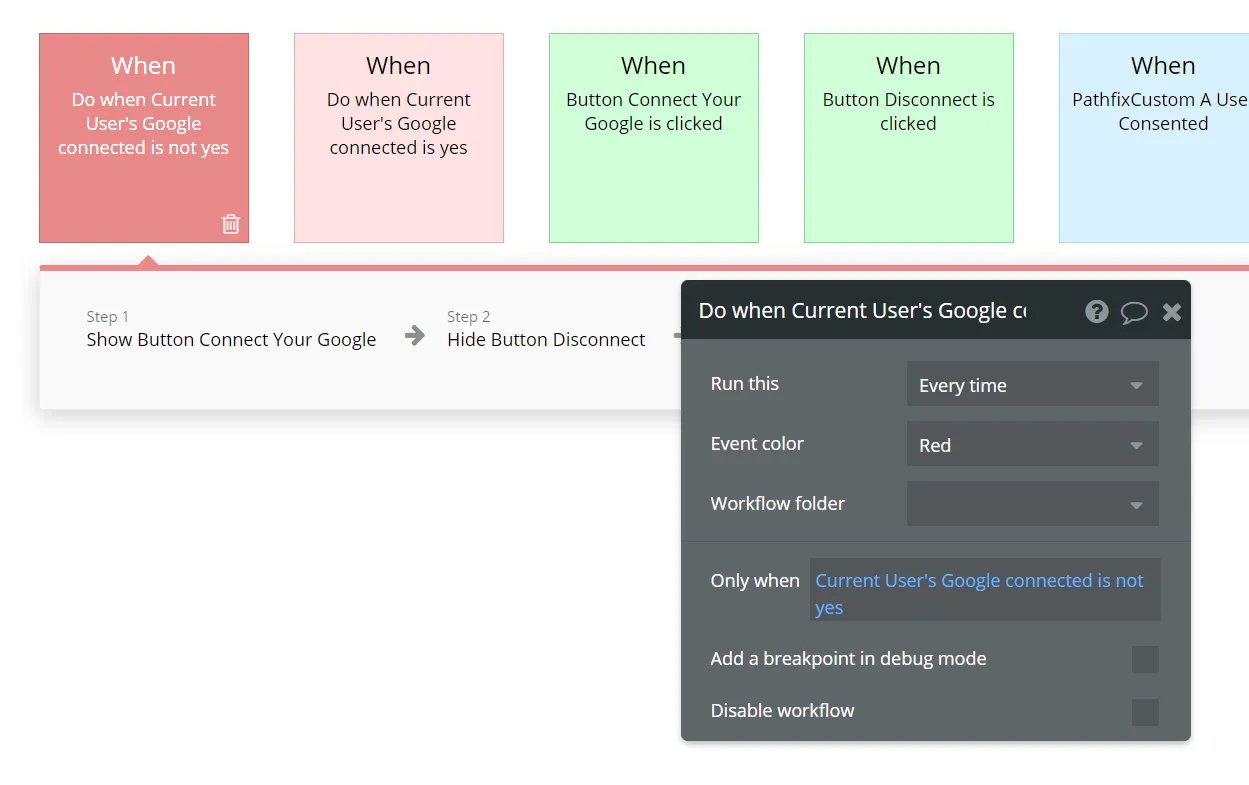This screenshot has width=1249, height=785.
Task: Click the event name title in panel header
Action: pos(862,311)
